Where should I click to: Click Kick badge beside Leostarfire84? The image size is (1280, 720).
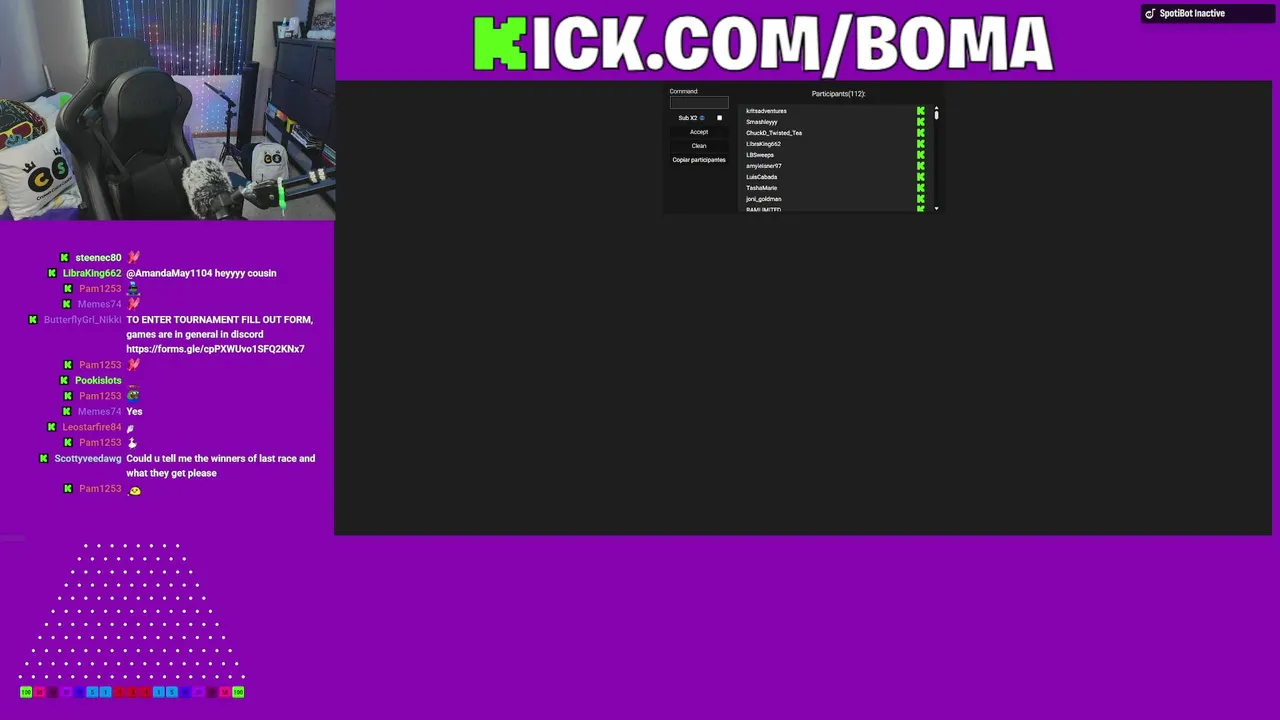[x=51, y=427]
